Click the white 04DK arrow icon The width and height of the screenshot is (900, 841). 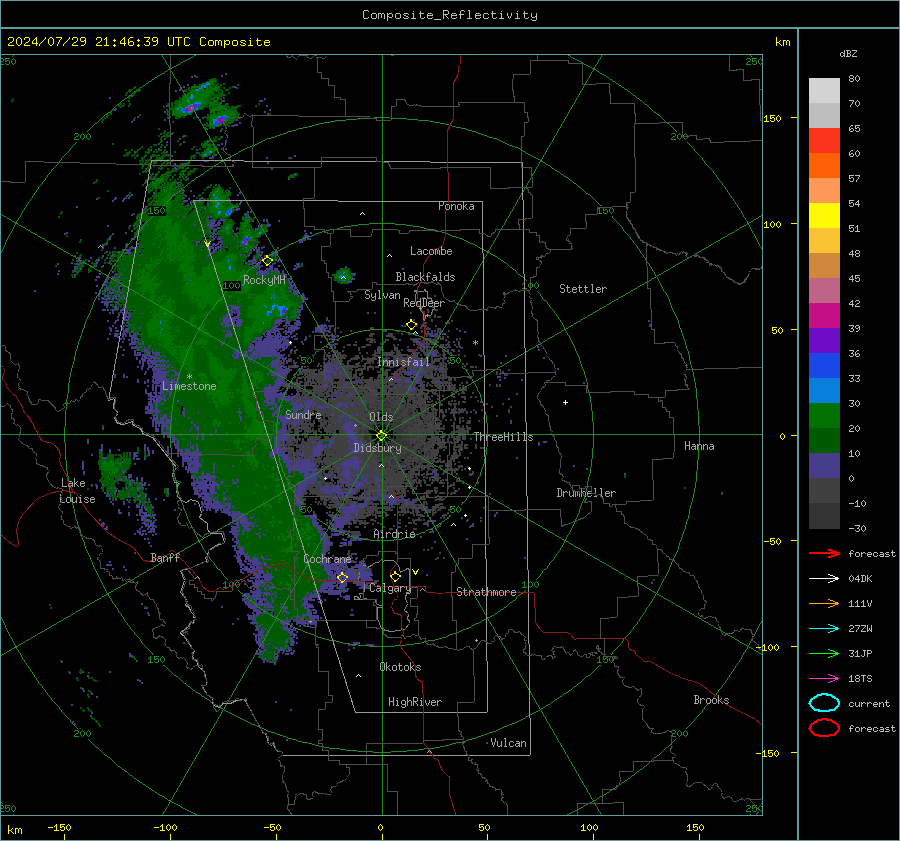click(x=824, y=579)
